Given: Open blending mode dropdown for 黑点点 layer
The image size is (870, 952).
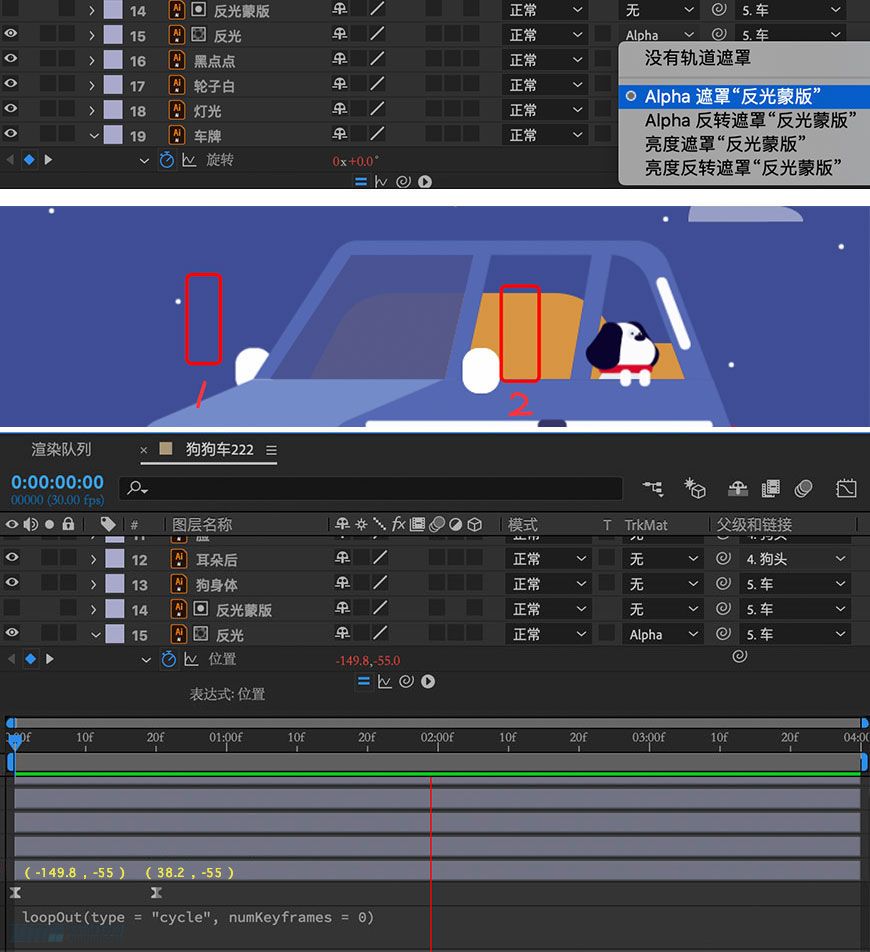Looking at the screenshot, I should pos(545,60).
